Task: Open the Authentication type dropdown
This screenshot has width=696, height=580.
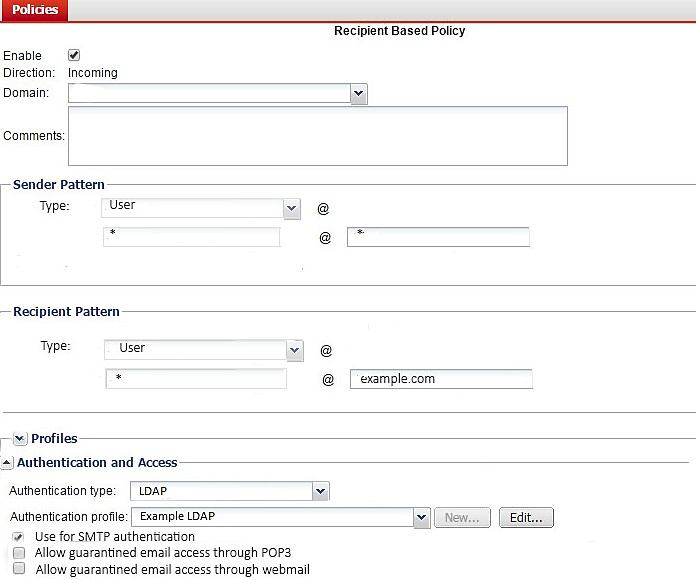Action: (230, 491)
